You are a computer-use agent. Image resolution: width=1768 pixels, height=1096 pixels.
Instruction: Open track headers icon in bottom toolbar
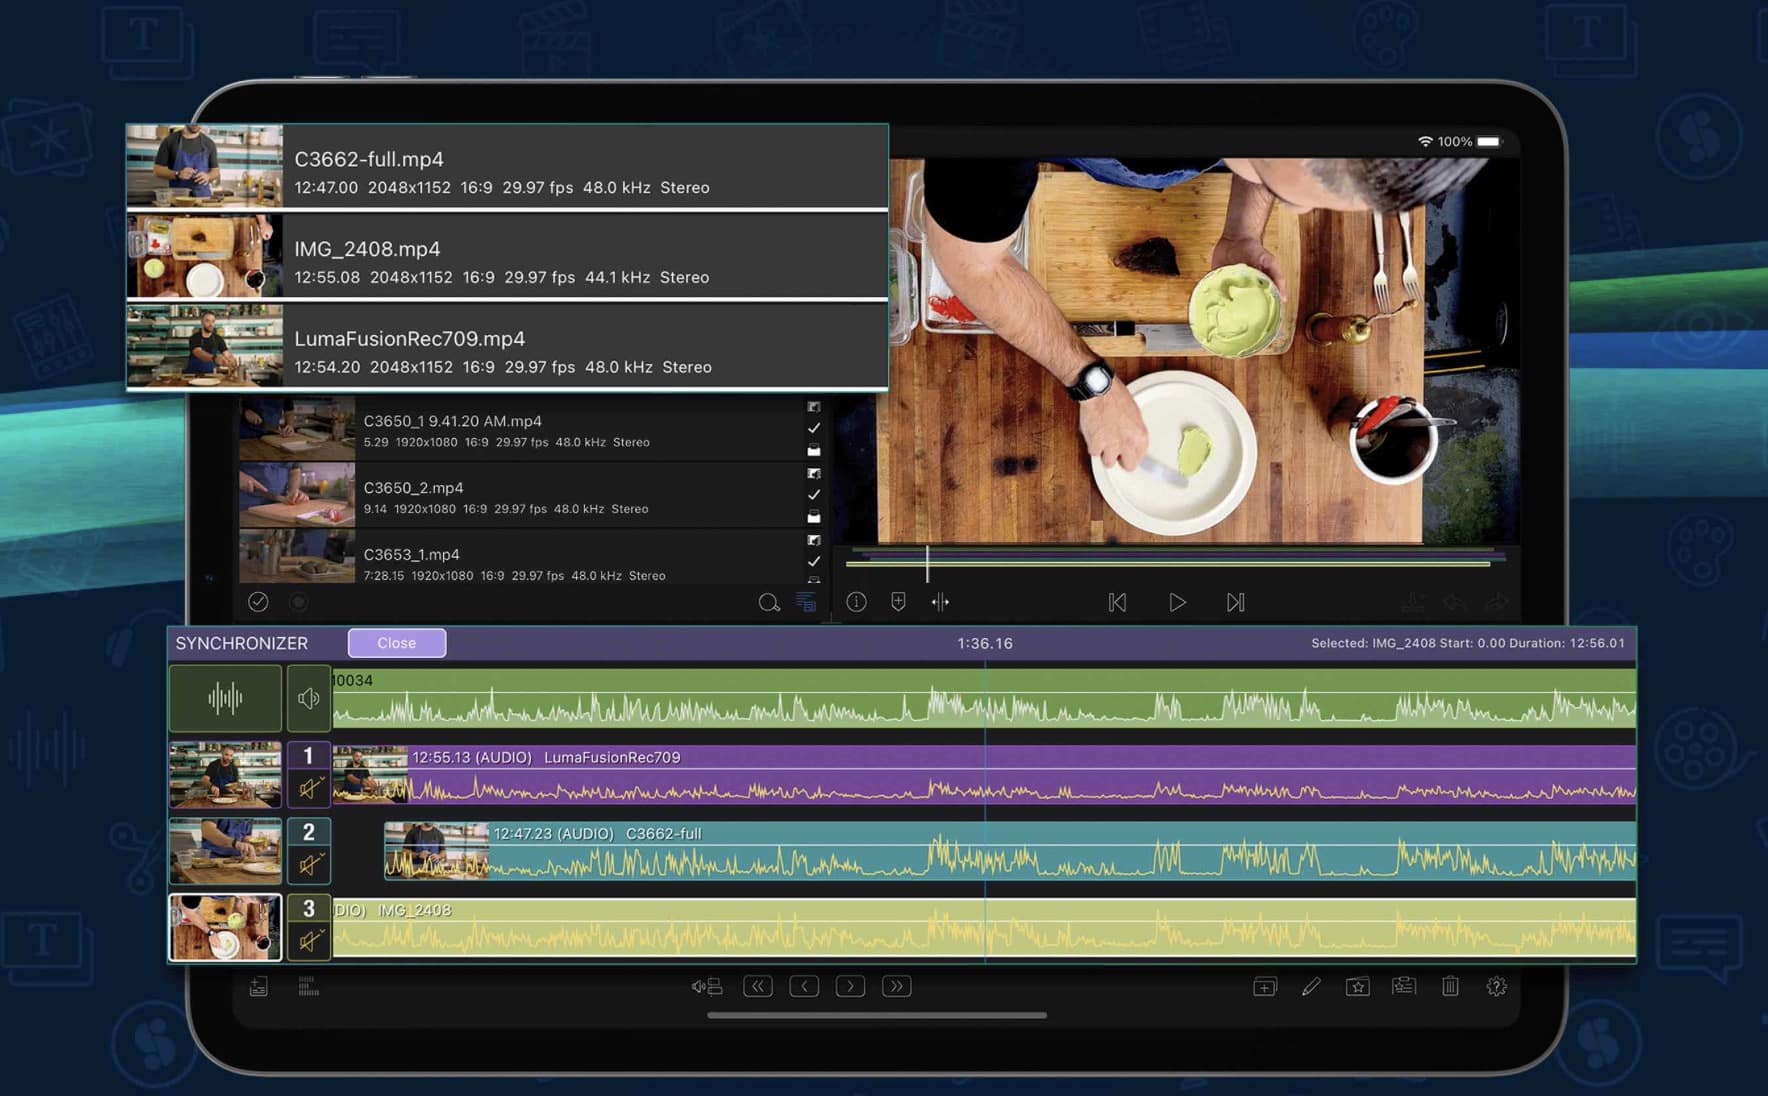click(x=308, y=987)
